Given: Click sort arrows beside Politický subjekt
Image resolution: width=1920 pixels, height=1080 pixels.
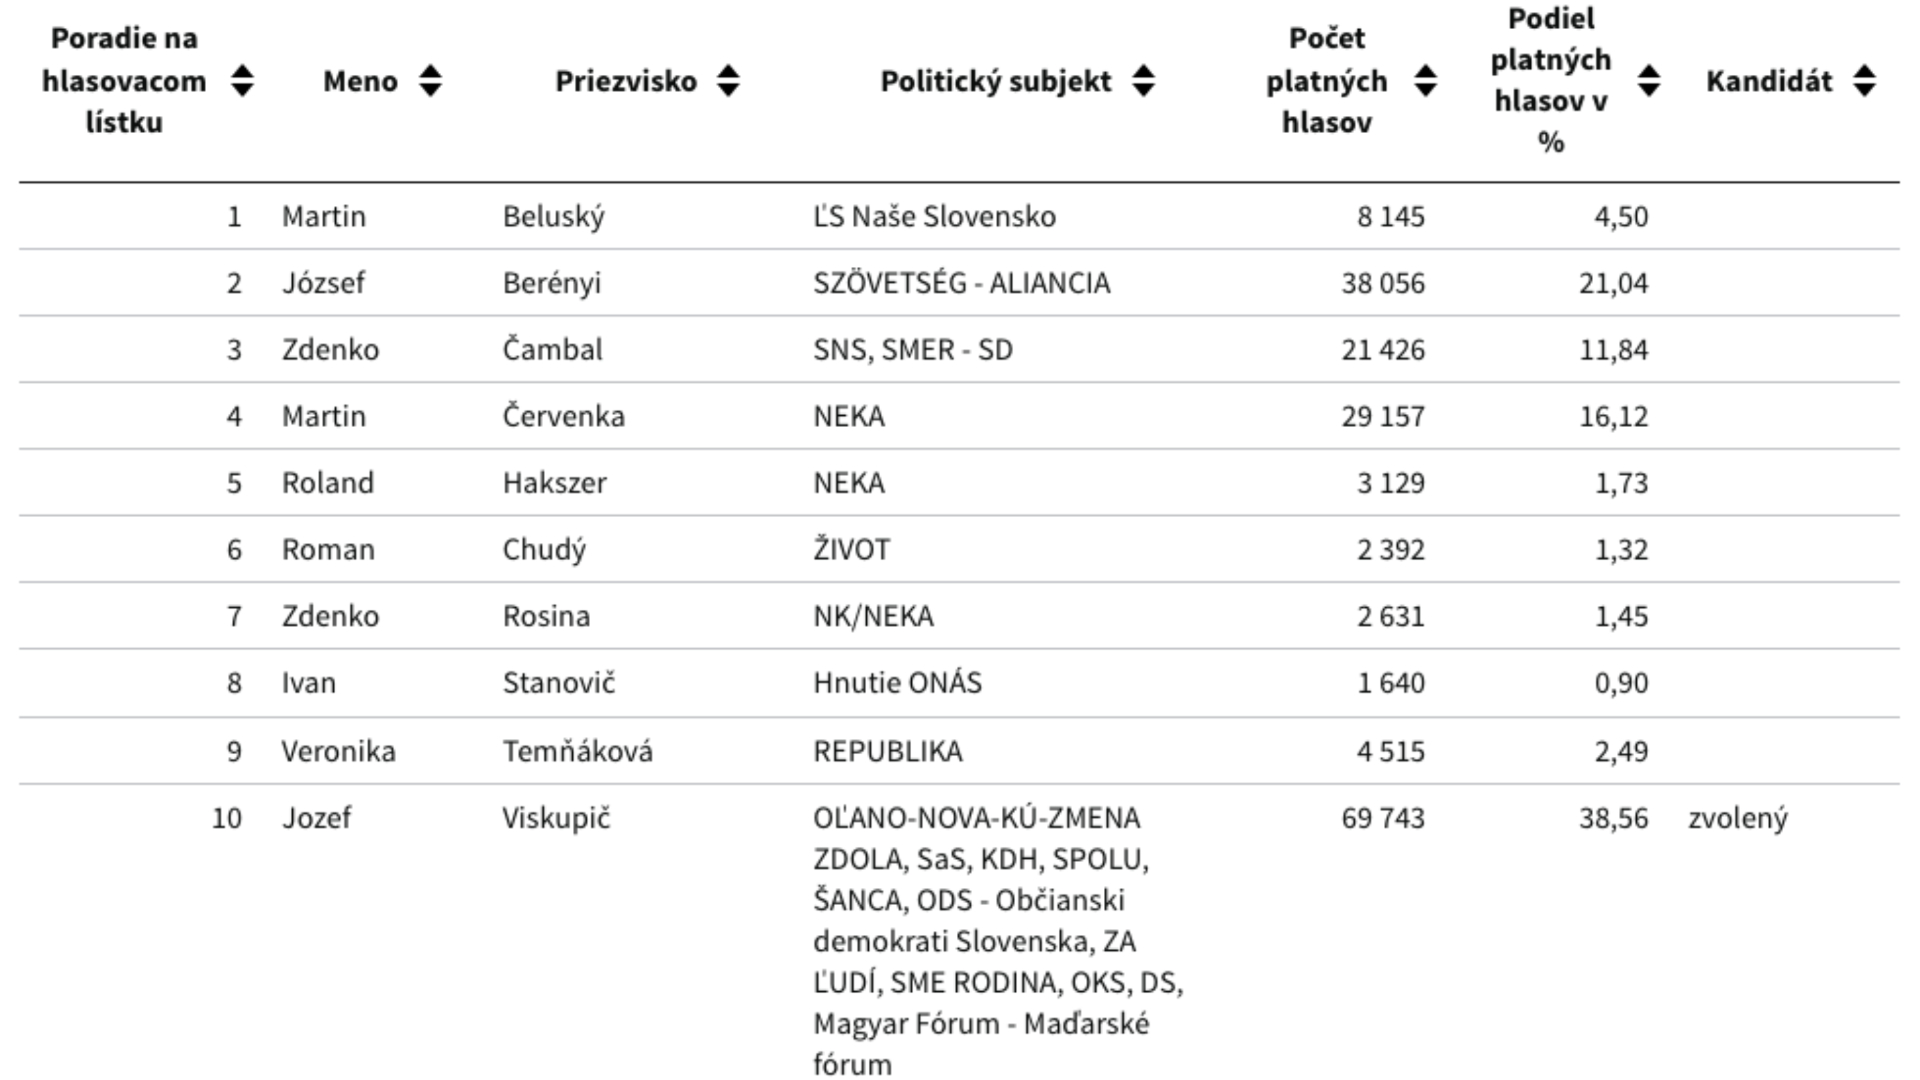Looking at the screenshot, I should point(1143,81).
